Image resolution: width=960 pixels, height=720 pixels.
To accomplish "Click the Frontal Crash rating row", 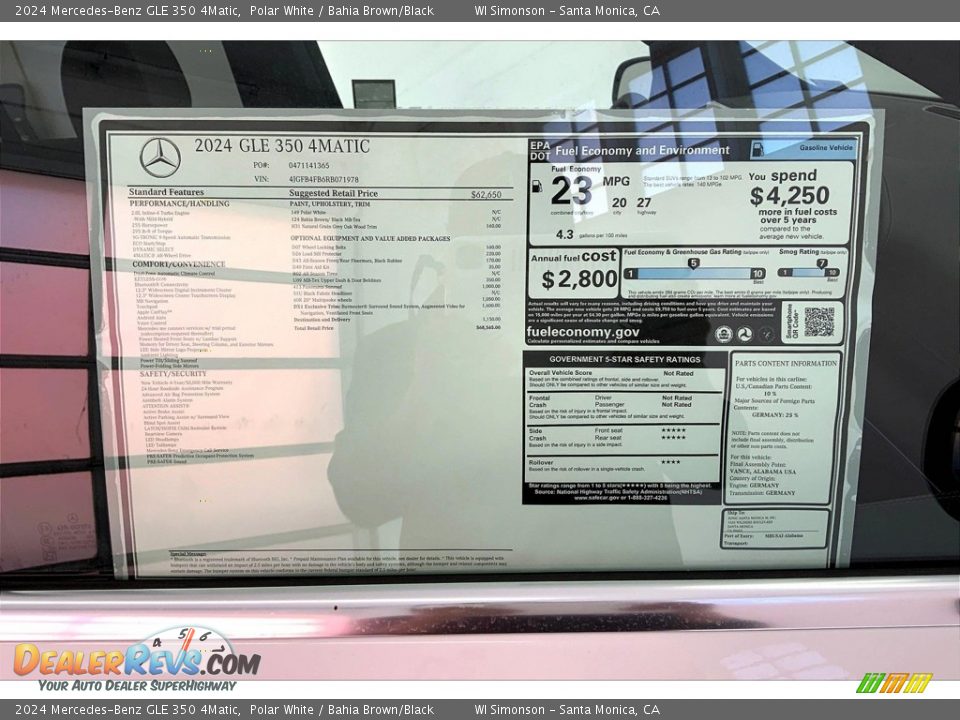I will (x=624, y=407).
